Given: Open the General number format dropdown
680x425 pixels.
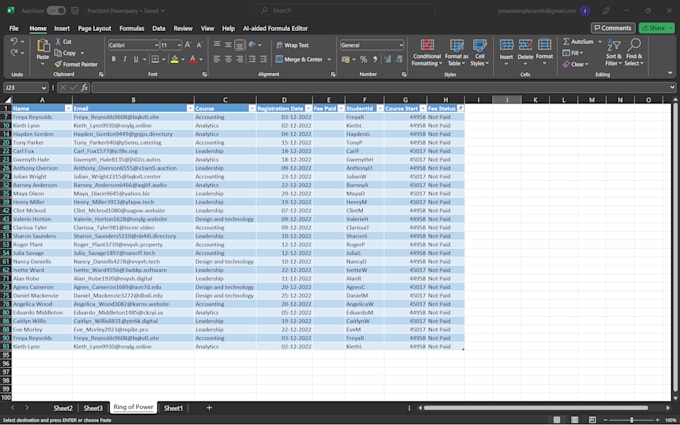Looking at the screenshot, I should (401, 45).
